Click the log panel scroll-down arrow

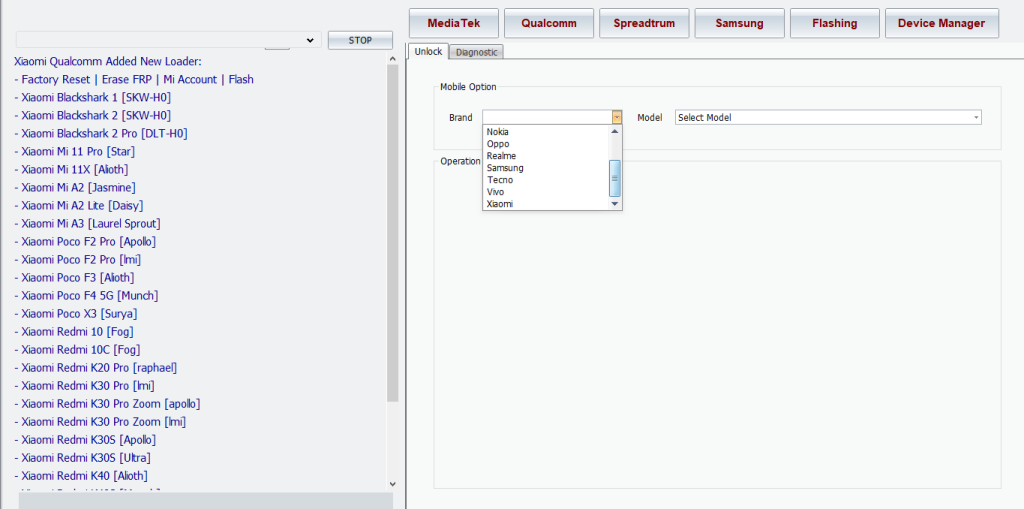(392, 484)
